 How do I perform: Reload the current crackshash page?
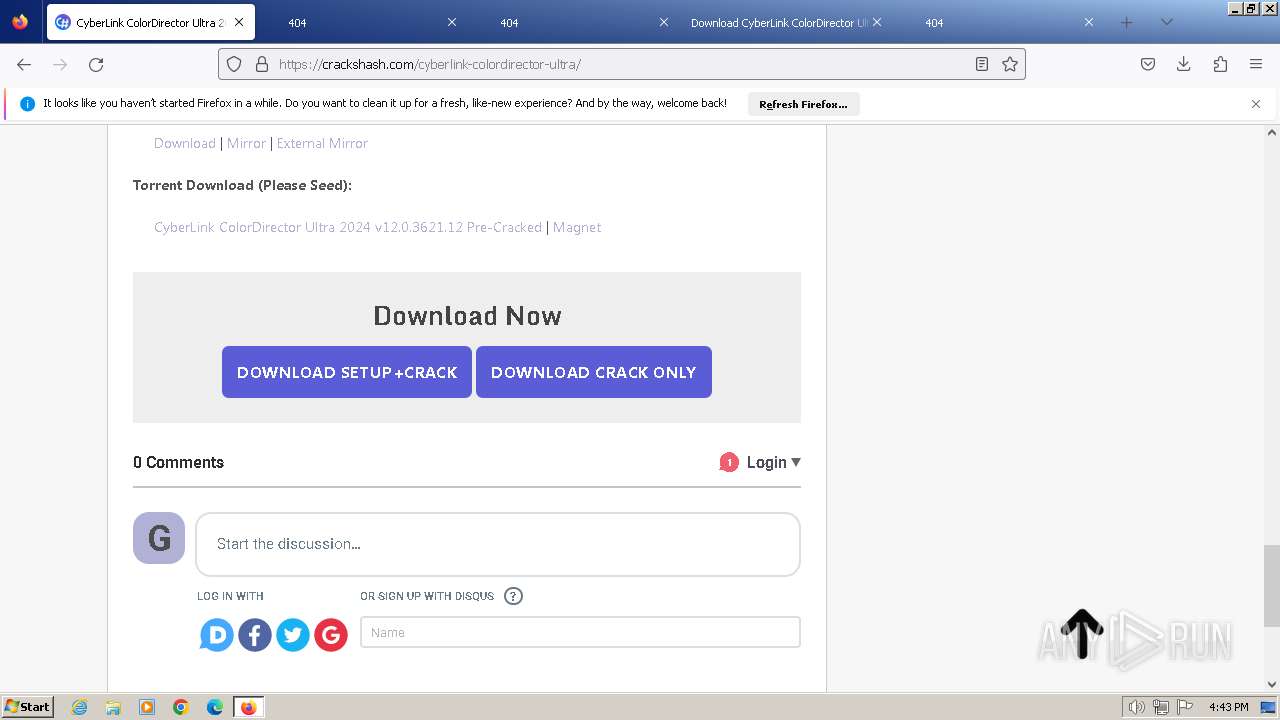tap(96, 64)
